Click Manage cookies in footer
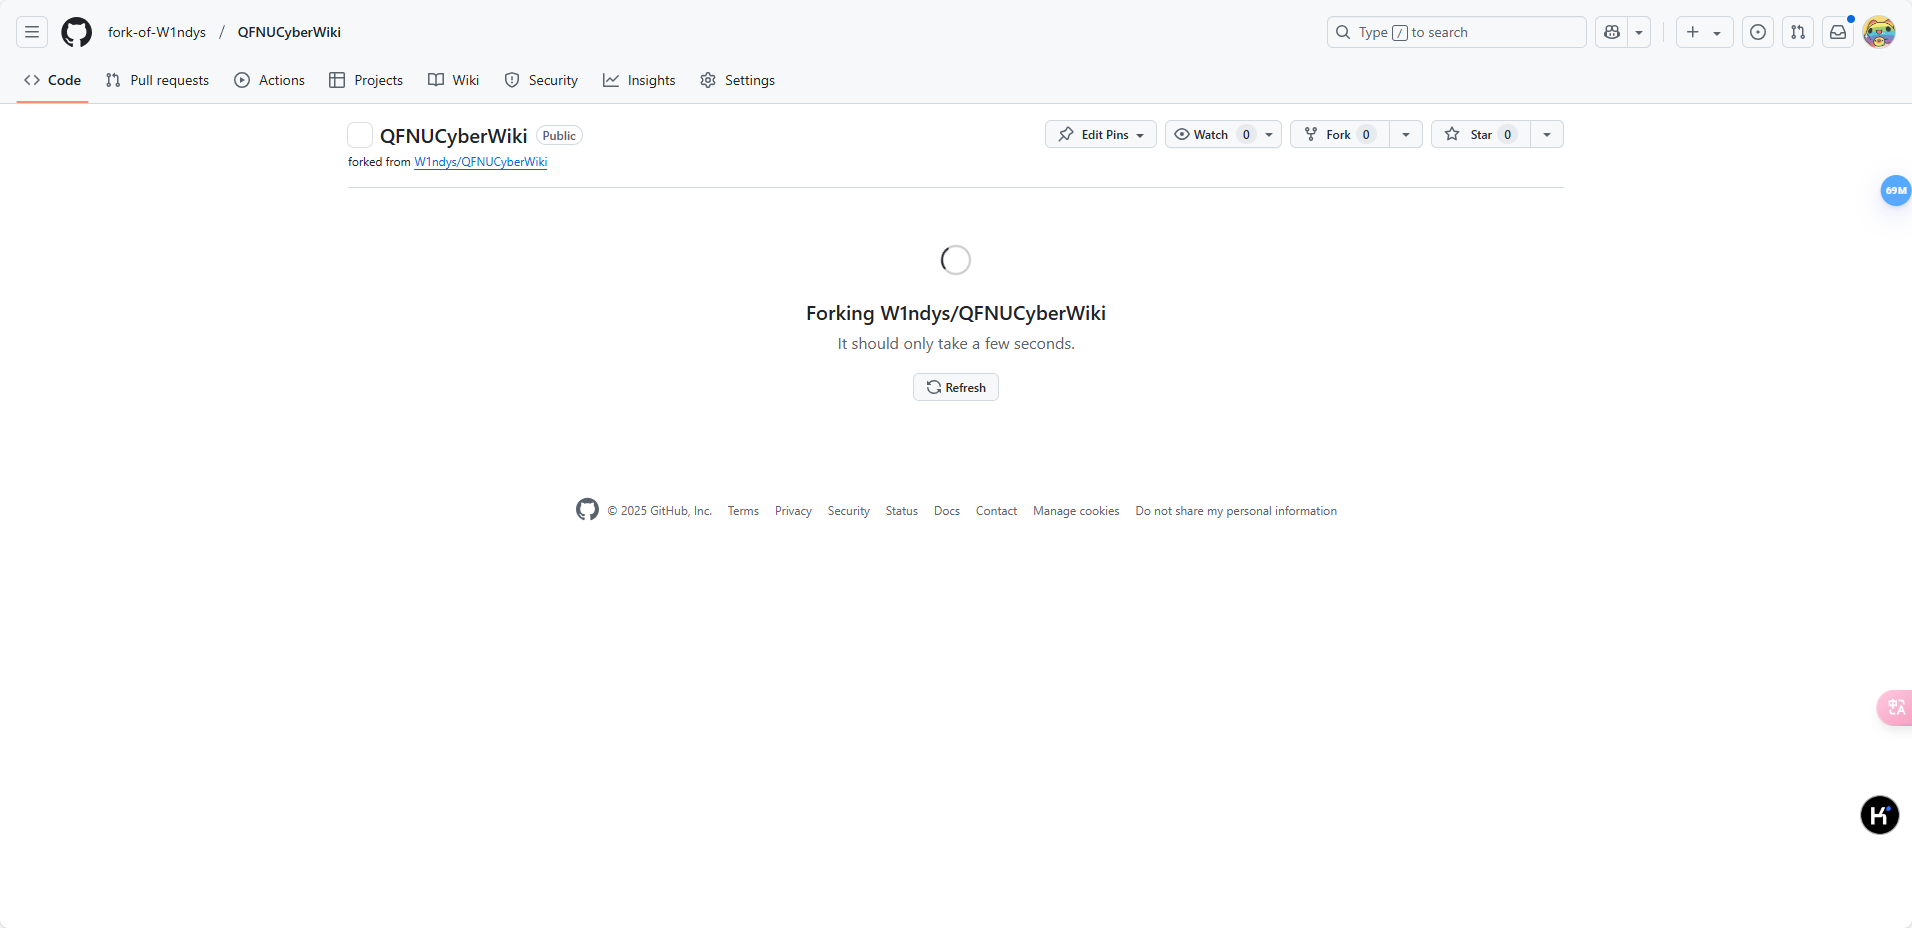This screenshot has width=1912, height=928. point(1076,511)
